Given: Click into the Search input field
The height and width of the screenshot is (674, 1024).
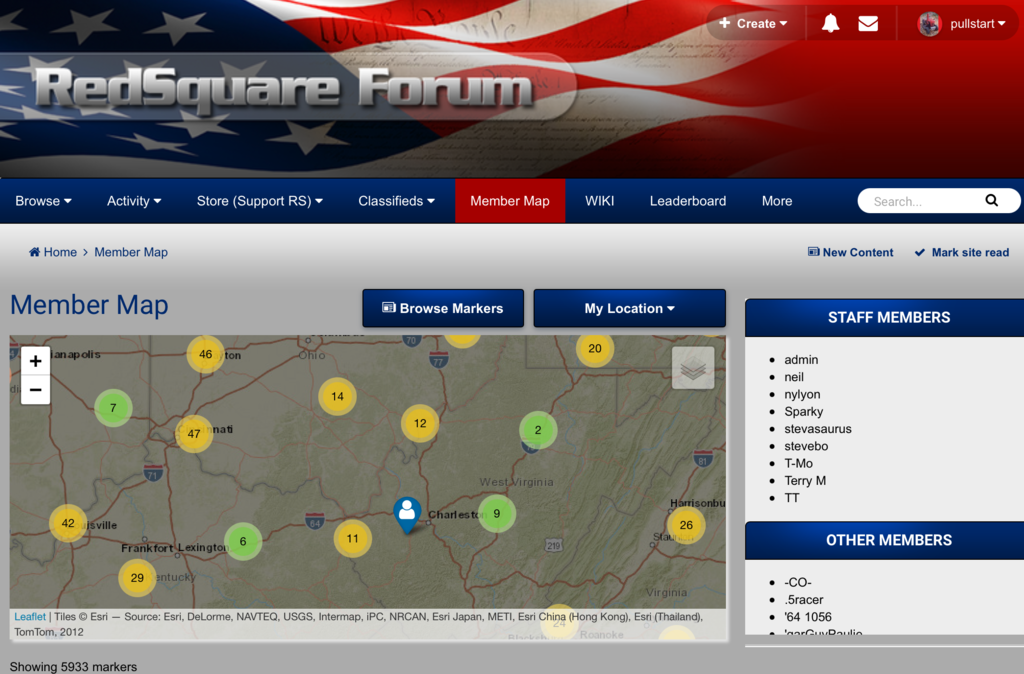Looking at the screenshot, I should 920,201.
